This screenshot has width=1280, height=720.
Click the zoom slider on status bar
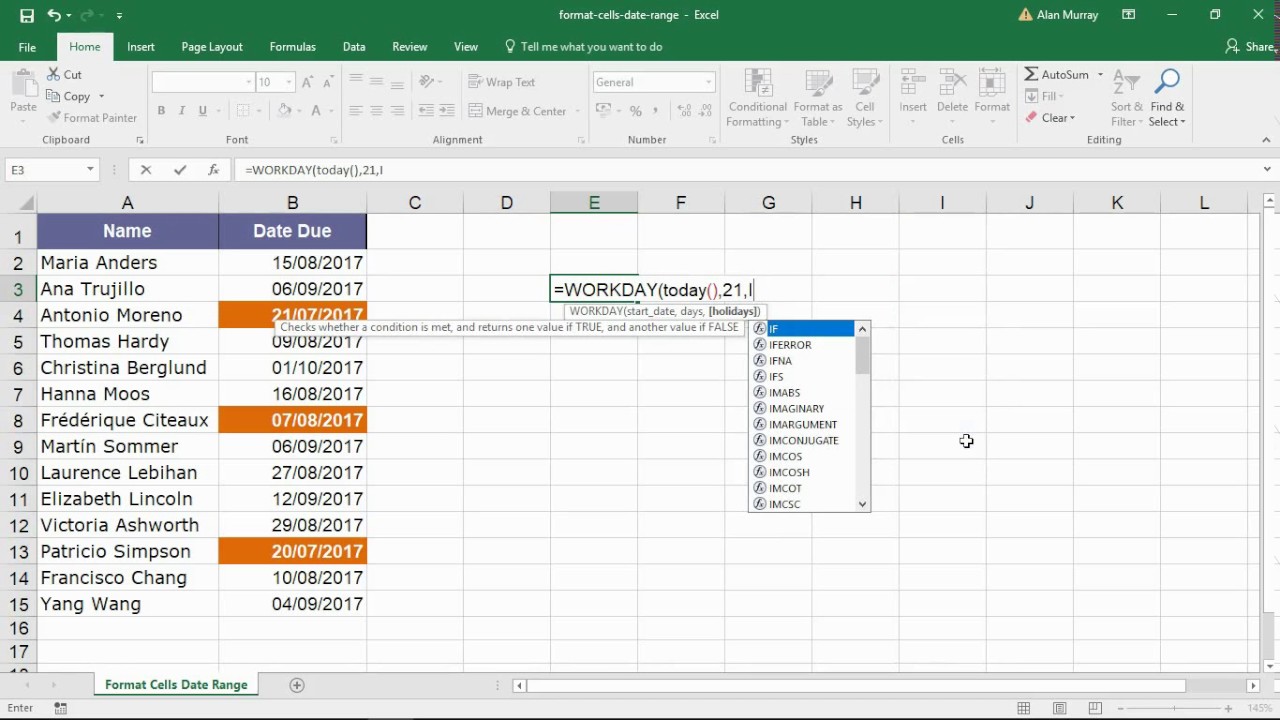point(1176,708)
